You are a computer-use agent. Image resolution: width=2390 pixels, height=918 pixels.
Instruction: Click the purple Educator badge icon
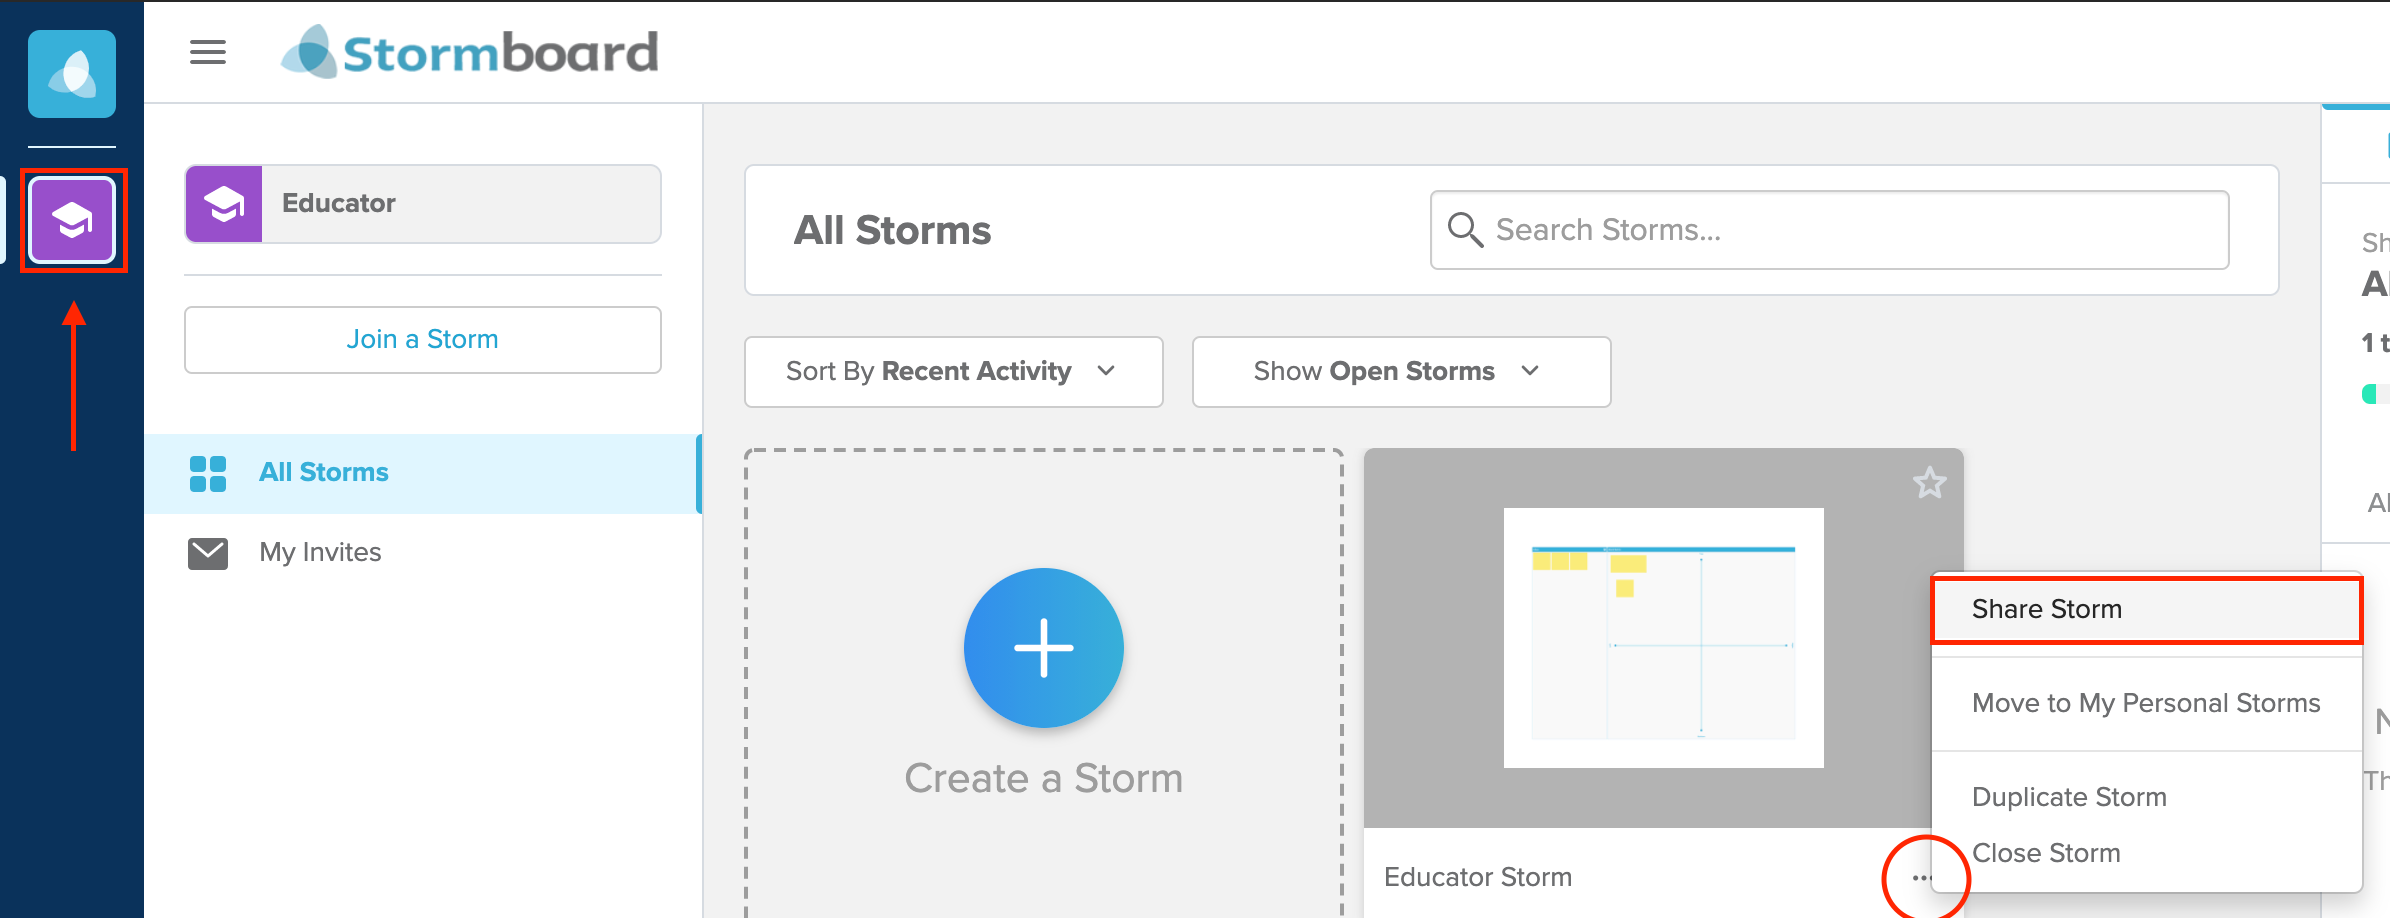tap(224, 204)
